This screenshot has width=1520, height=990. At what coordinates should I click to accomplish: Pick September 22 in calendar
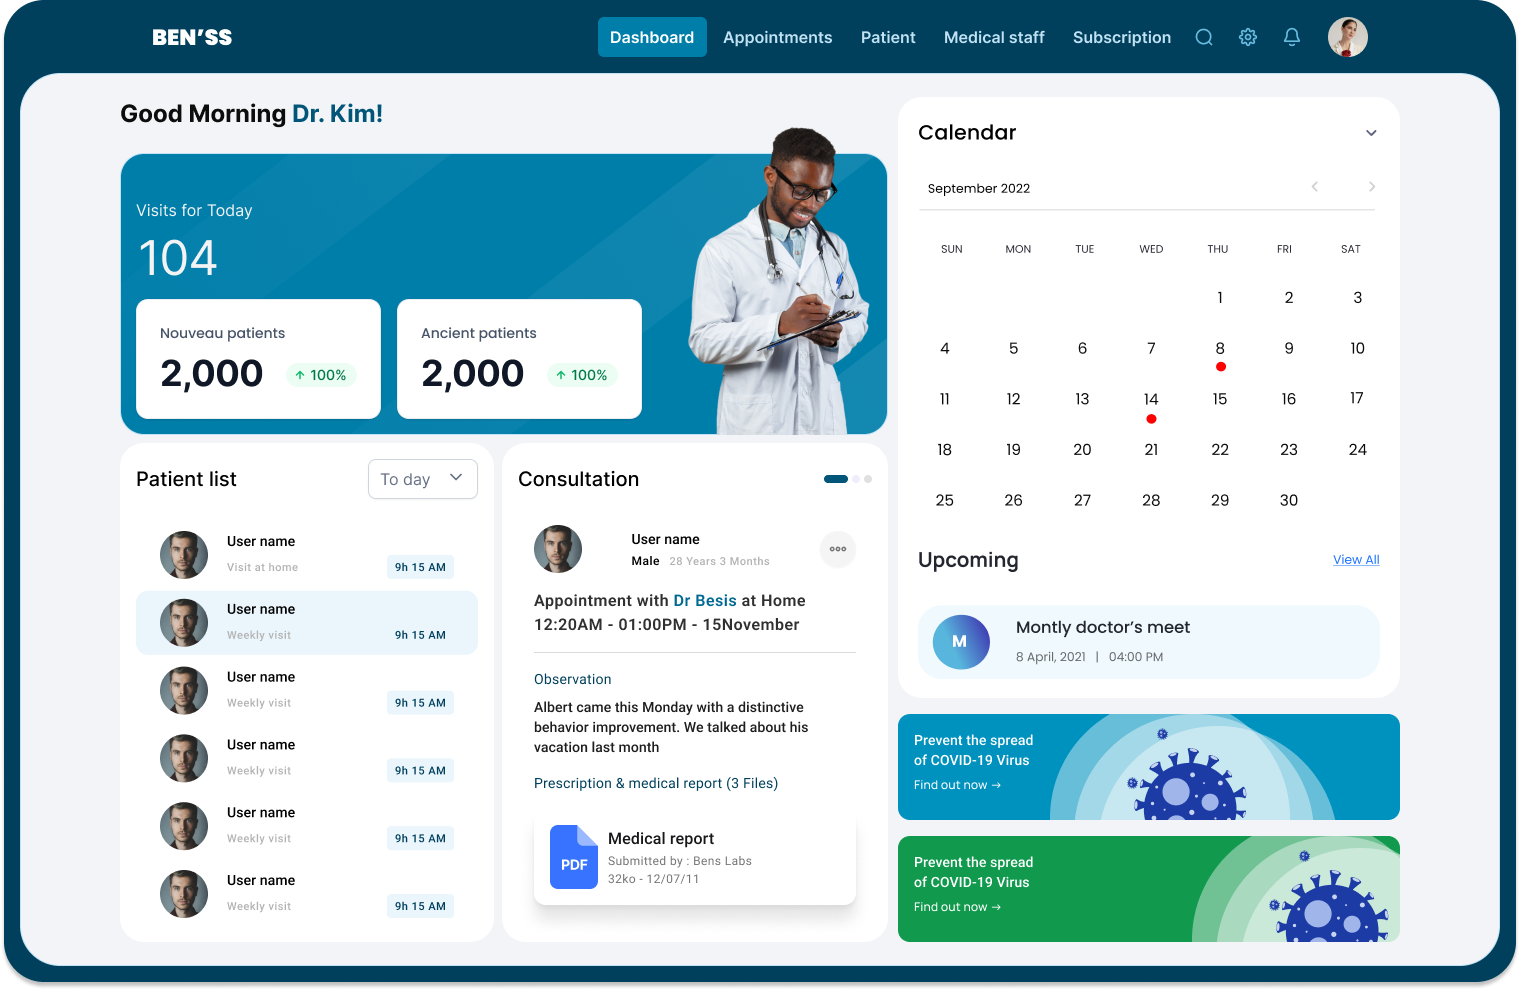click(x=1220, y=450)
